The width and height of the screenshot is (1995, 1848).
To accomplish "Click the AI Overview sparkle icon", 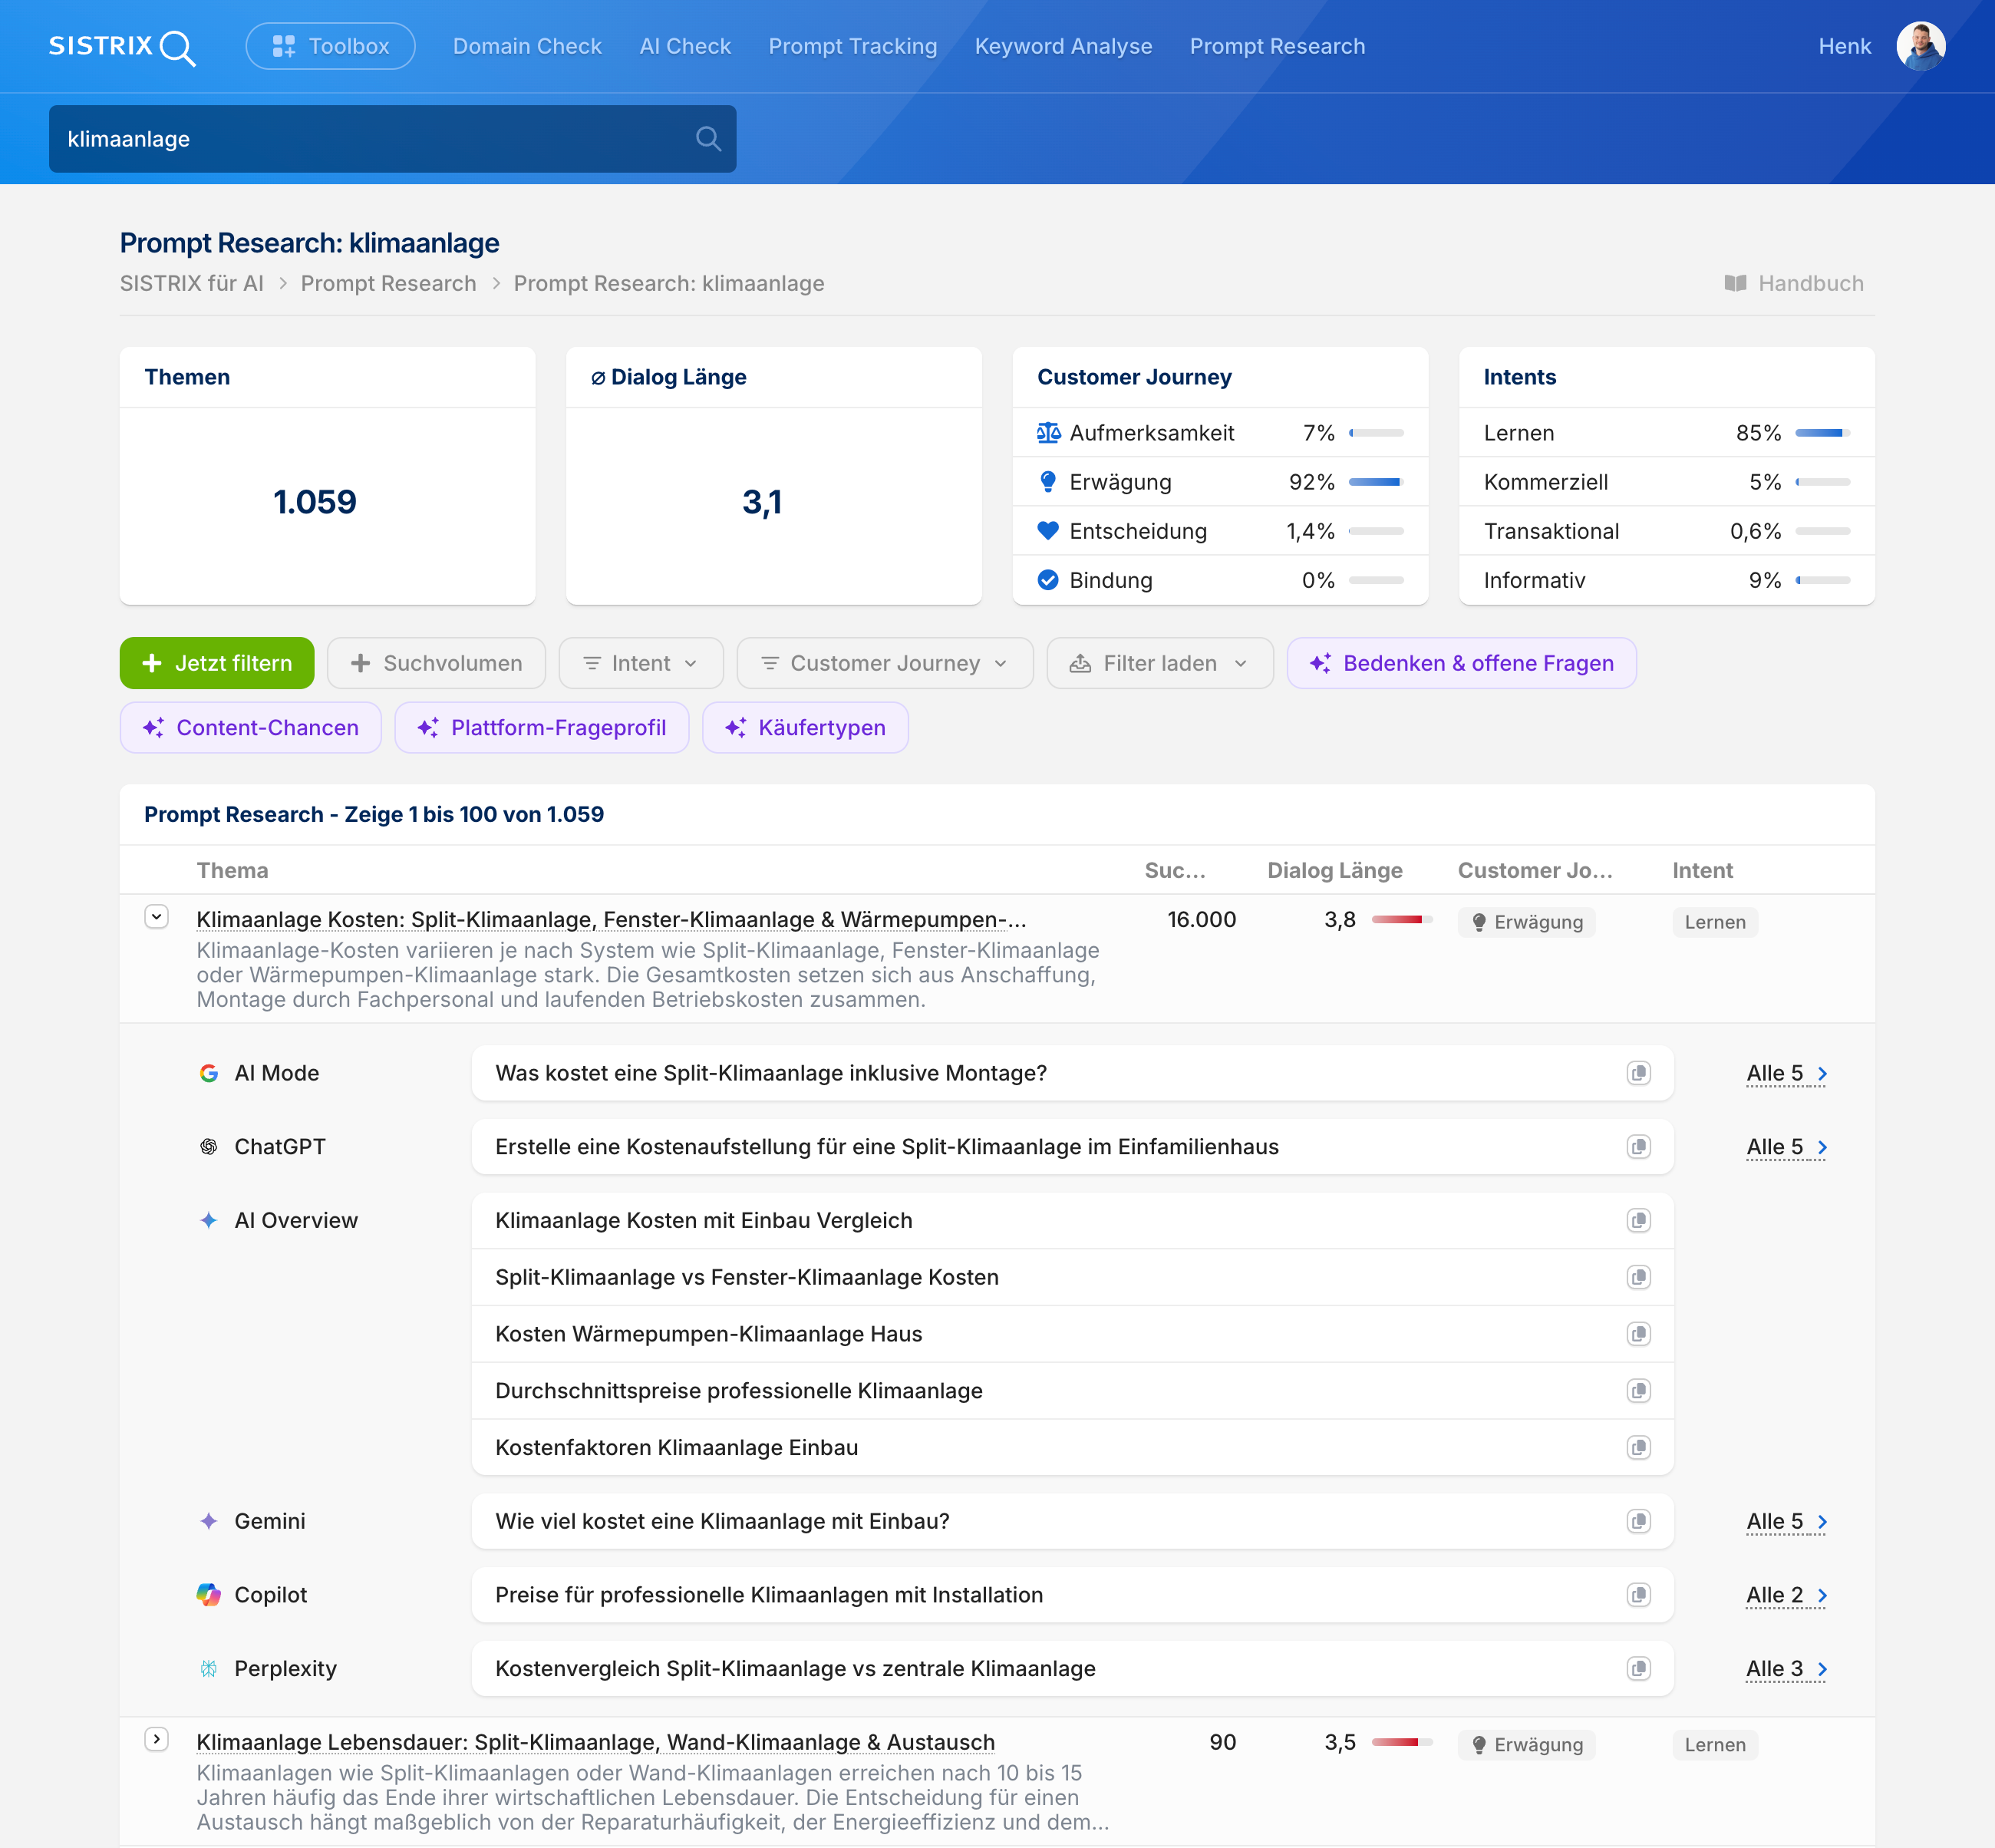I will click(x=209, y=1220).
